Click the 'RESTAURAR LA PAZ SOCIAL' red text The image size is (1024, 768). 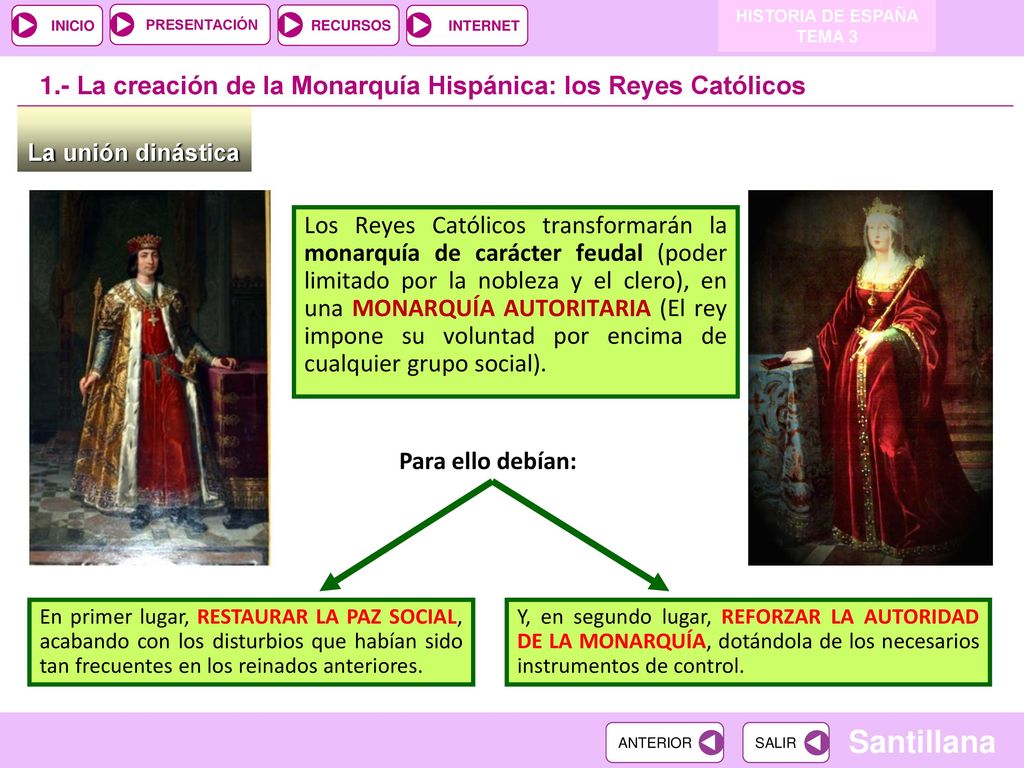coord(327,616)
